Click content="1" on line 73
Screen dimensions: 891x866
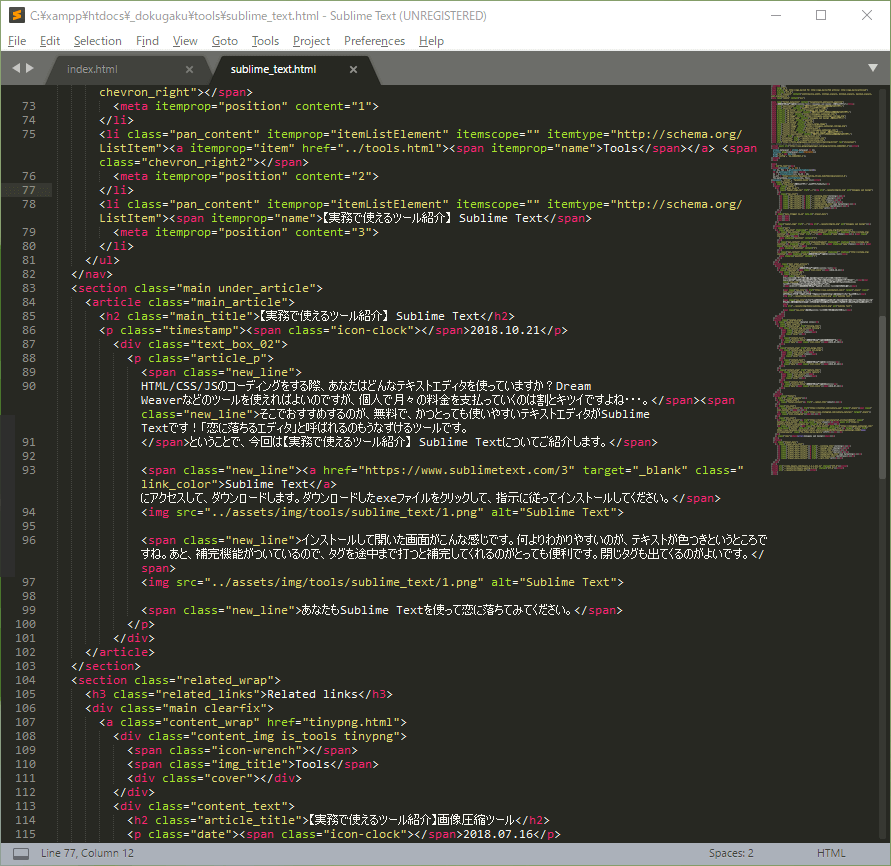click(x=334, y=106)
